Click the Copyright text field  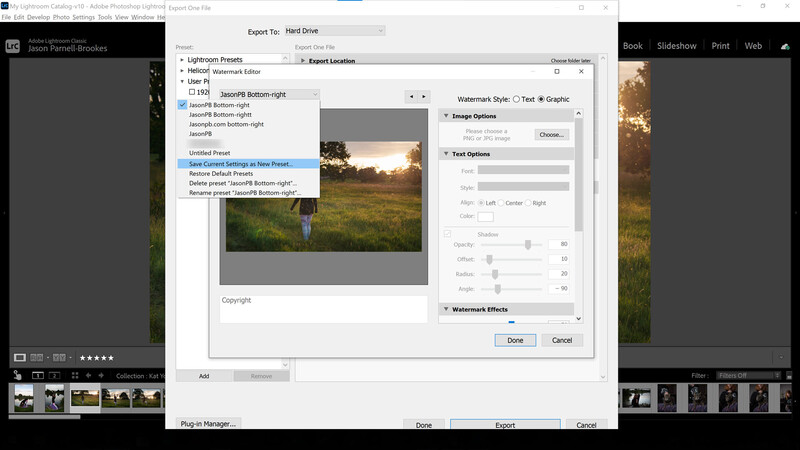pos(323,309)
